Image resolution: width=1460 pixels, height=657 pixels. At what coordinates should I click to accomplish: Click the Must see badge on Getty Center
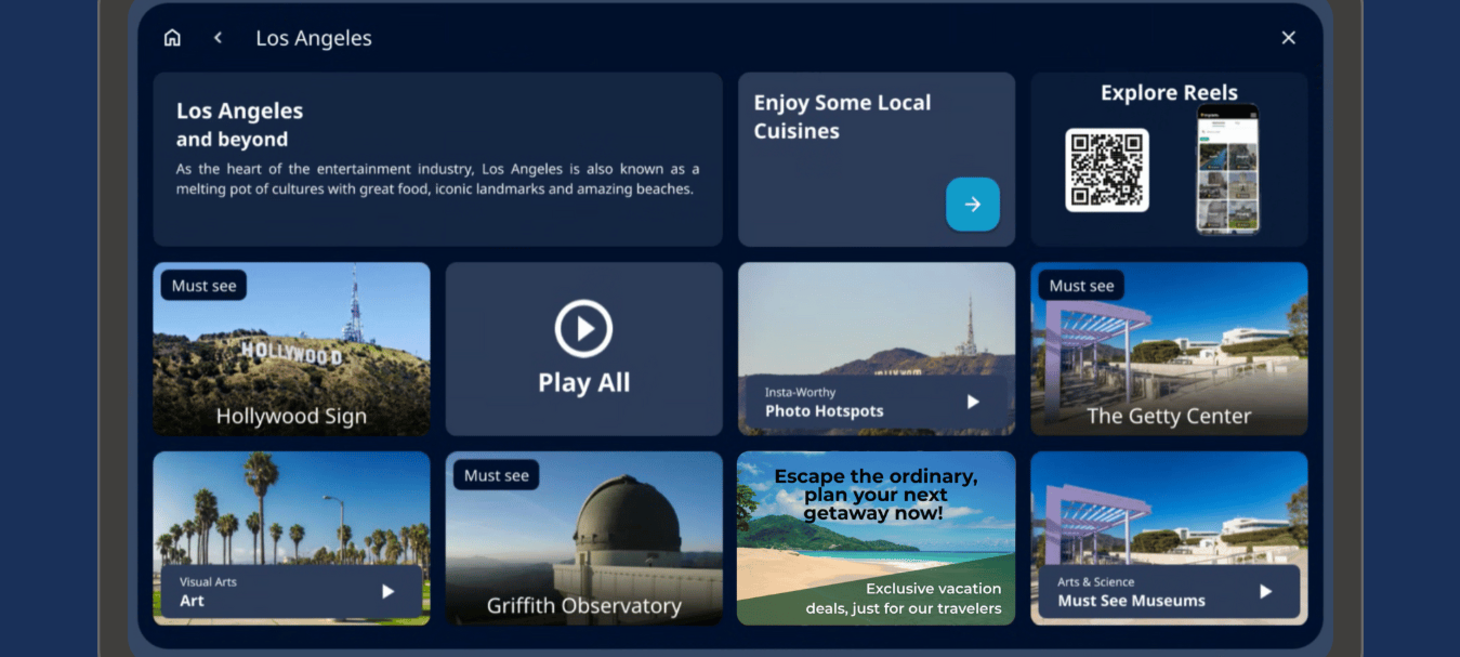pos(1081,286)
